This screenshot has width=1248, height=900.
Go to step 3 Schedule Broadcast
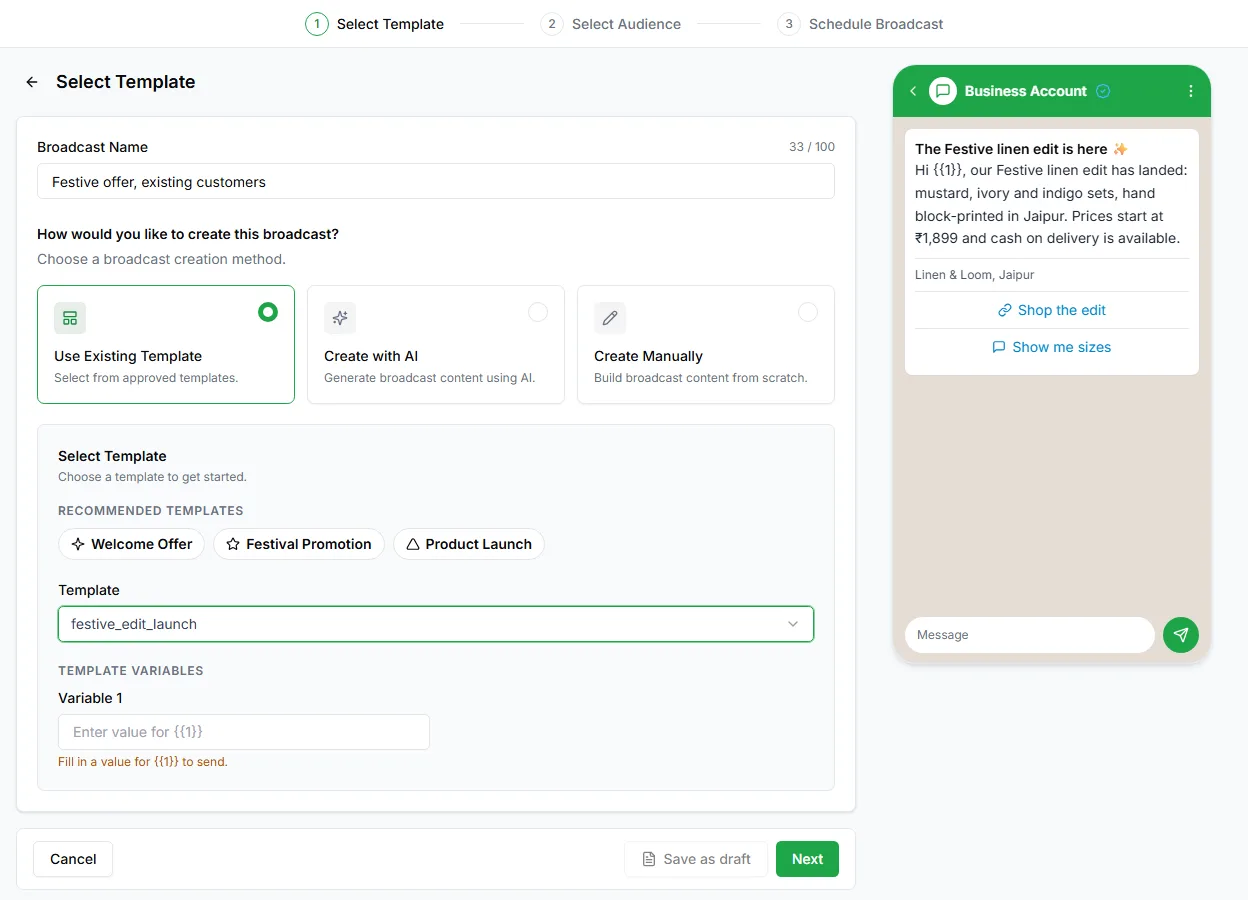pos(861,24)
